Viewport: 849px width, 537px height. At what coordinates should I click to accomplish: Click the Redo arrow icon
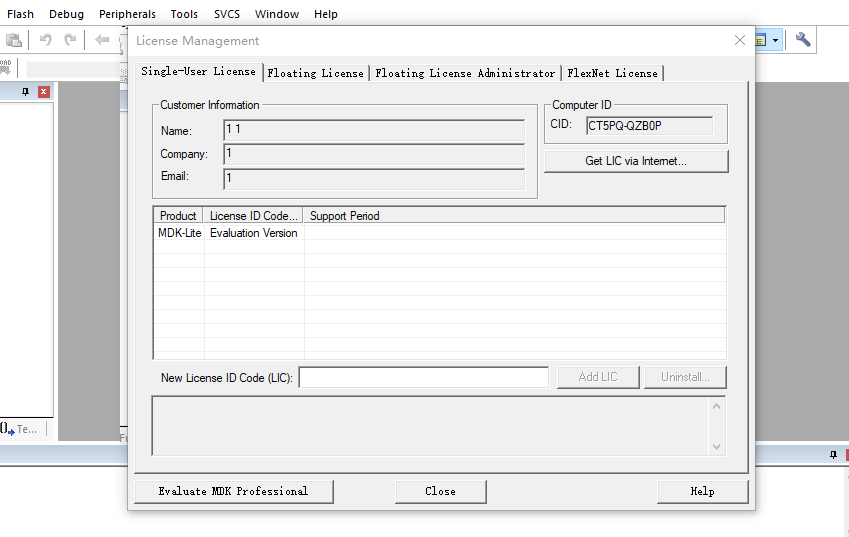coord(70,40)
